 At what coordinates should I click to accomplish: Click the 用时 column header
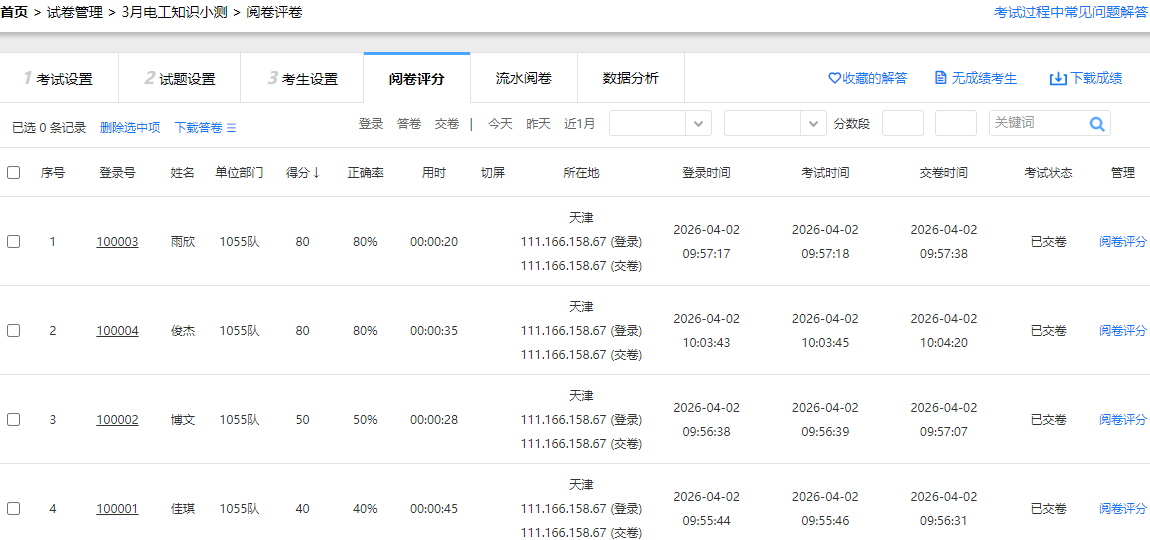coord(433,173)
